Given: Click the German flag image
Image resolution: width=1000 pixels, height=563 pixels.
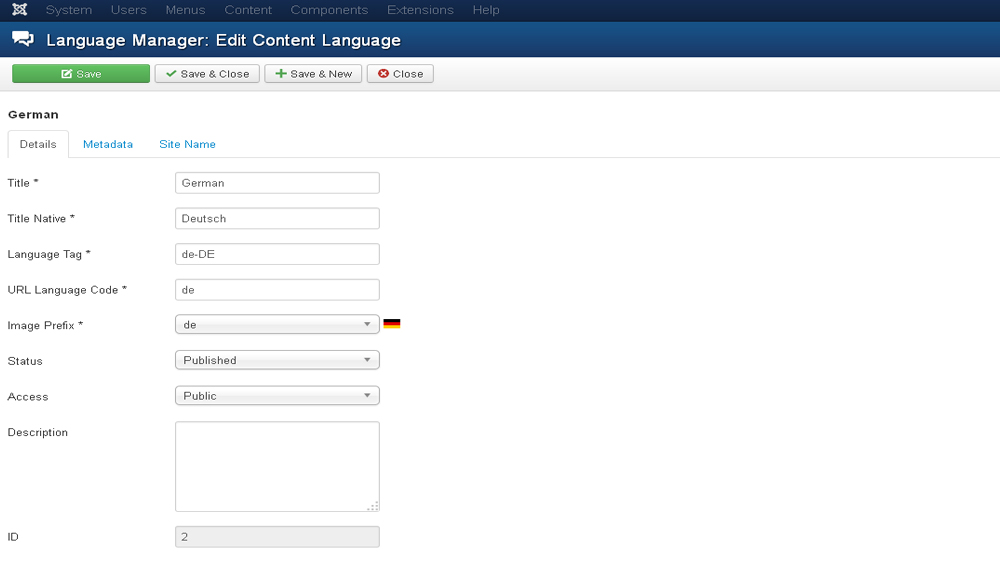Looking at the screenshot, I should coord(392,324).
